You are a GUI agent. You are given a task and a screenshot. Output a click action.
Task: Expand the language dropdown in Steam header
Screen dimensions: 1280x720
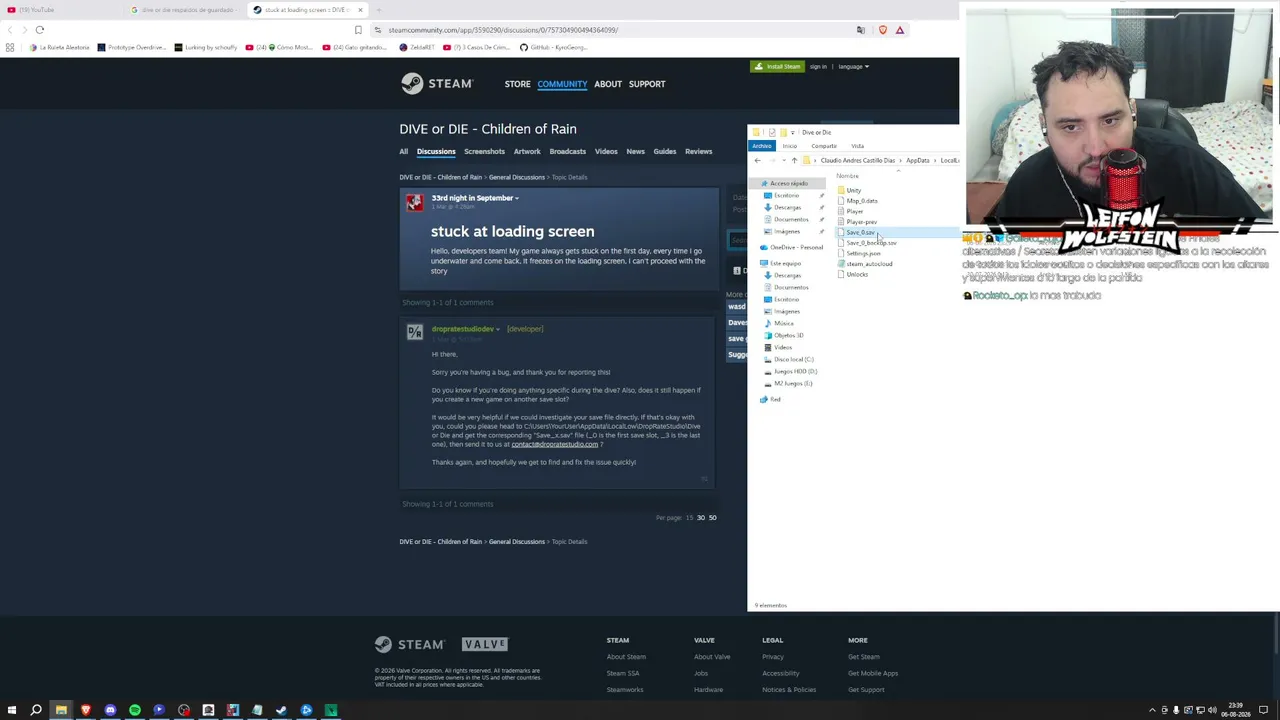[x=854, y=66]
